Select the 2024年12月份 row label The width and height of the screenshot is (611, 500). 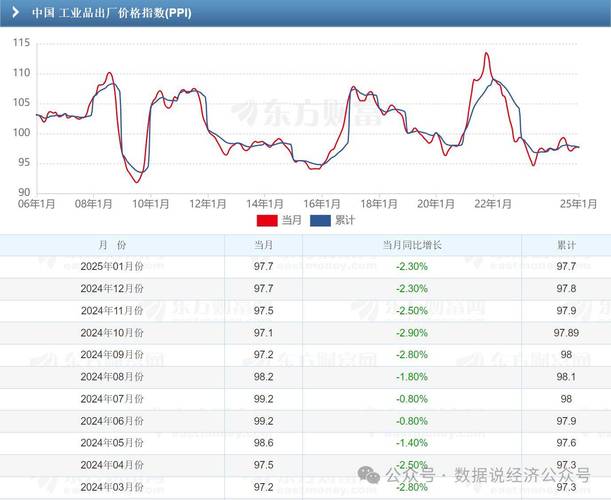[112, 289]
